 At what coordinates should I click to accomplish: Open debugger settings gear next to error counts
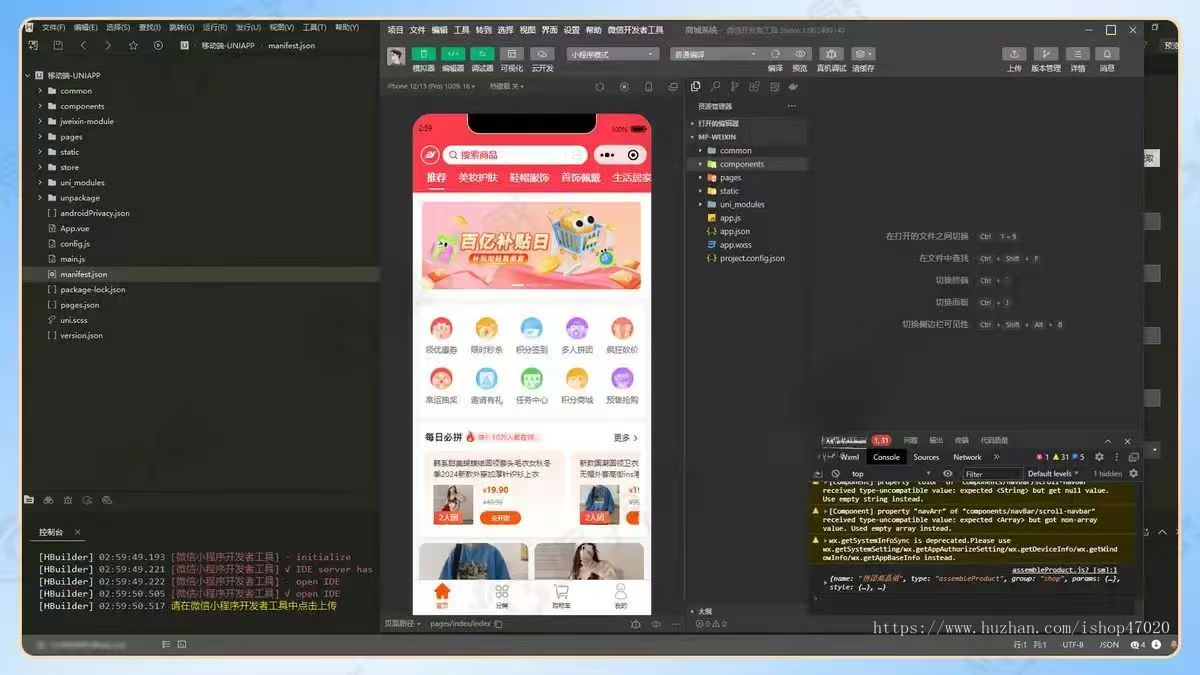[x=1099, y=457]
